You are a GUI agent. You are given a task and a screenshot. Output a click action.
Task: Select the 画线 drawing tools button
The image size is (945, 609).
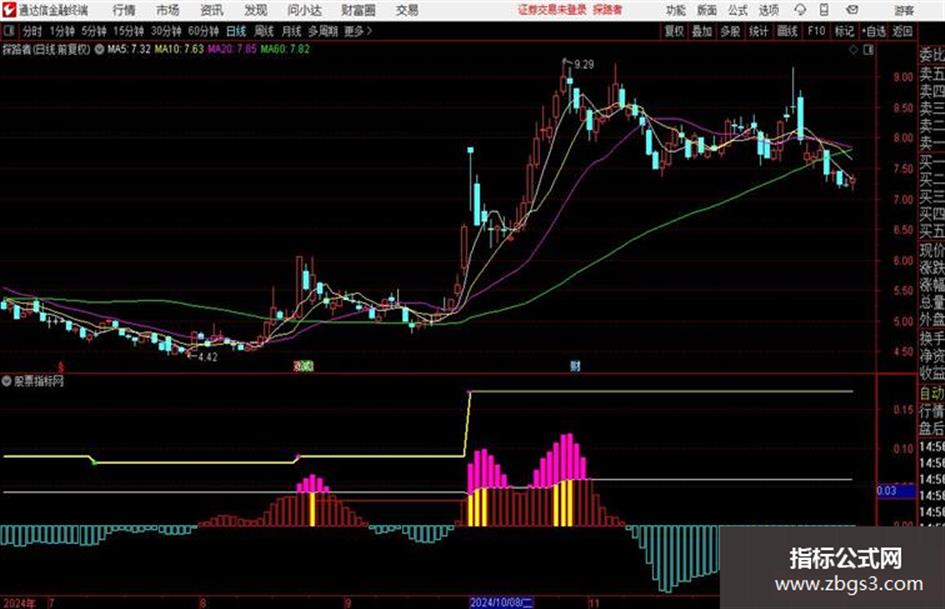[x=788, y=31]
